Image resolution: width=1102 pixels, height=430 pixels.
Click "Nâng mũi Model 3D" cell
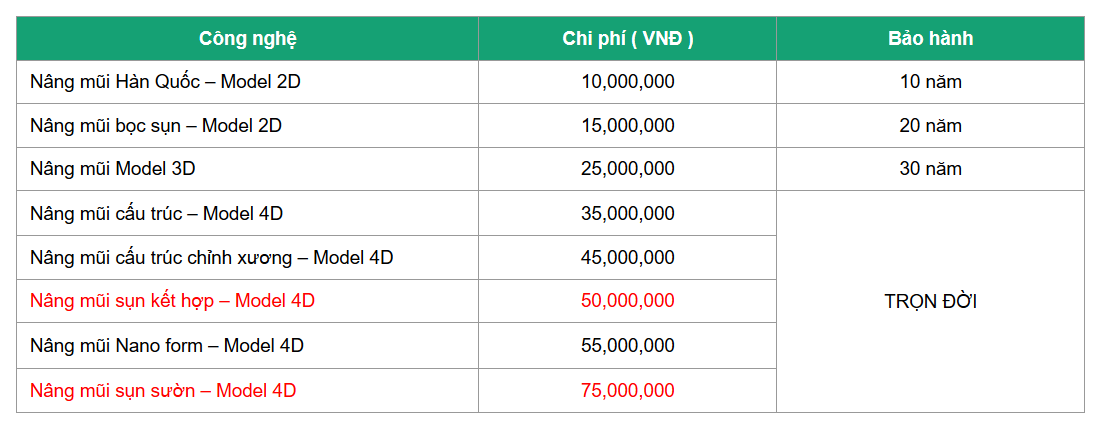point(112,169)
